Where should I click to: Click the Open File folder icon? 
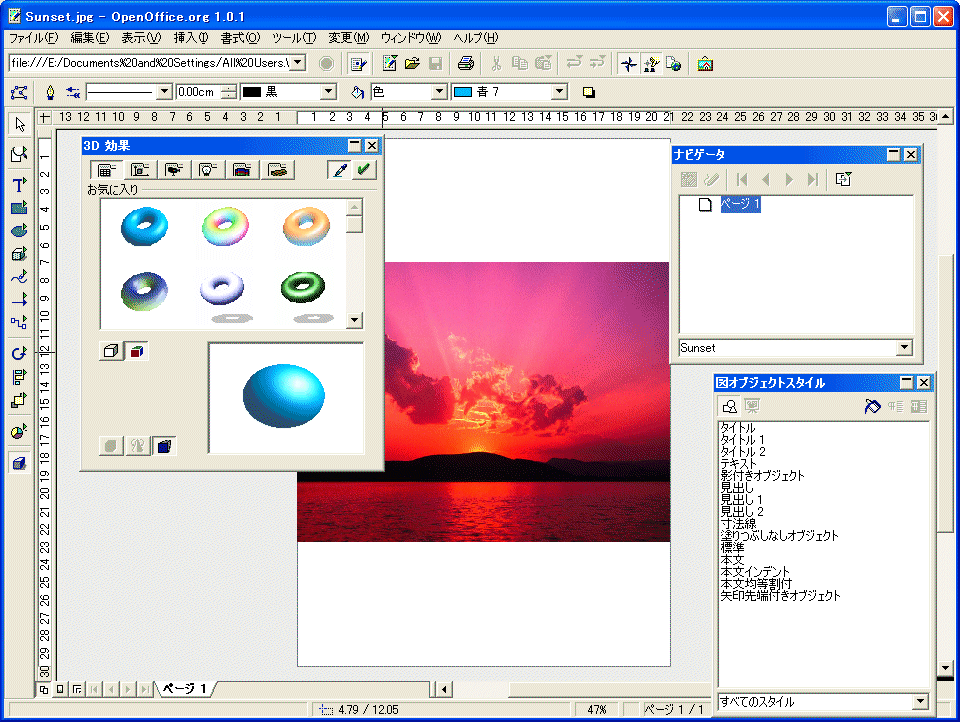coord(412,64)
